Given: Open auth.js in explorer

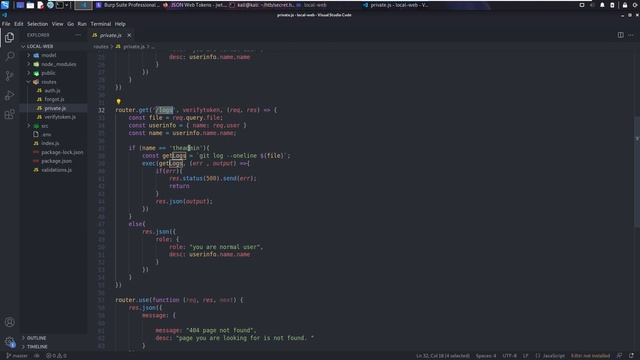Looking at the screenshot, I should 54,91.
